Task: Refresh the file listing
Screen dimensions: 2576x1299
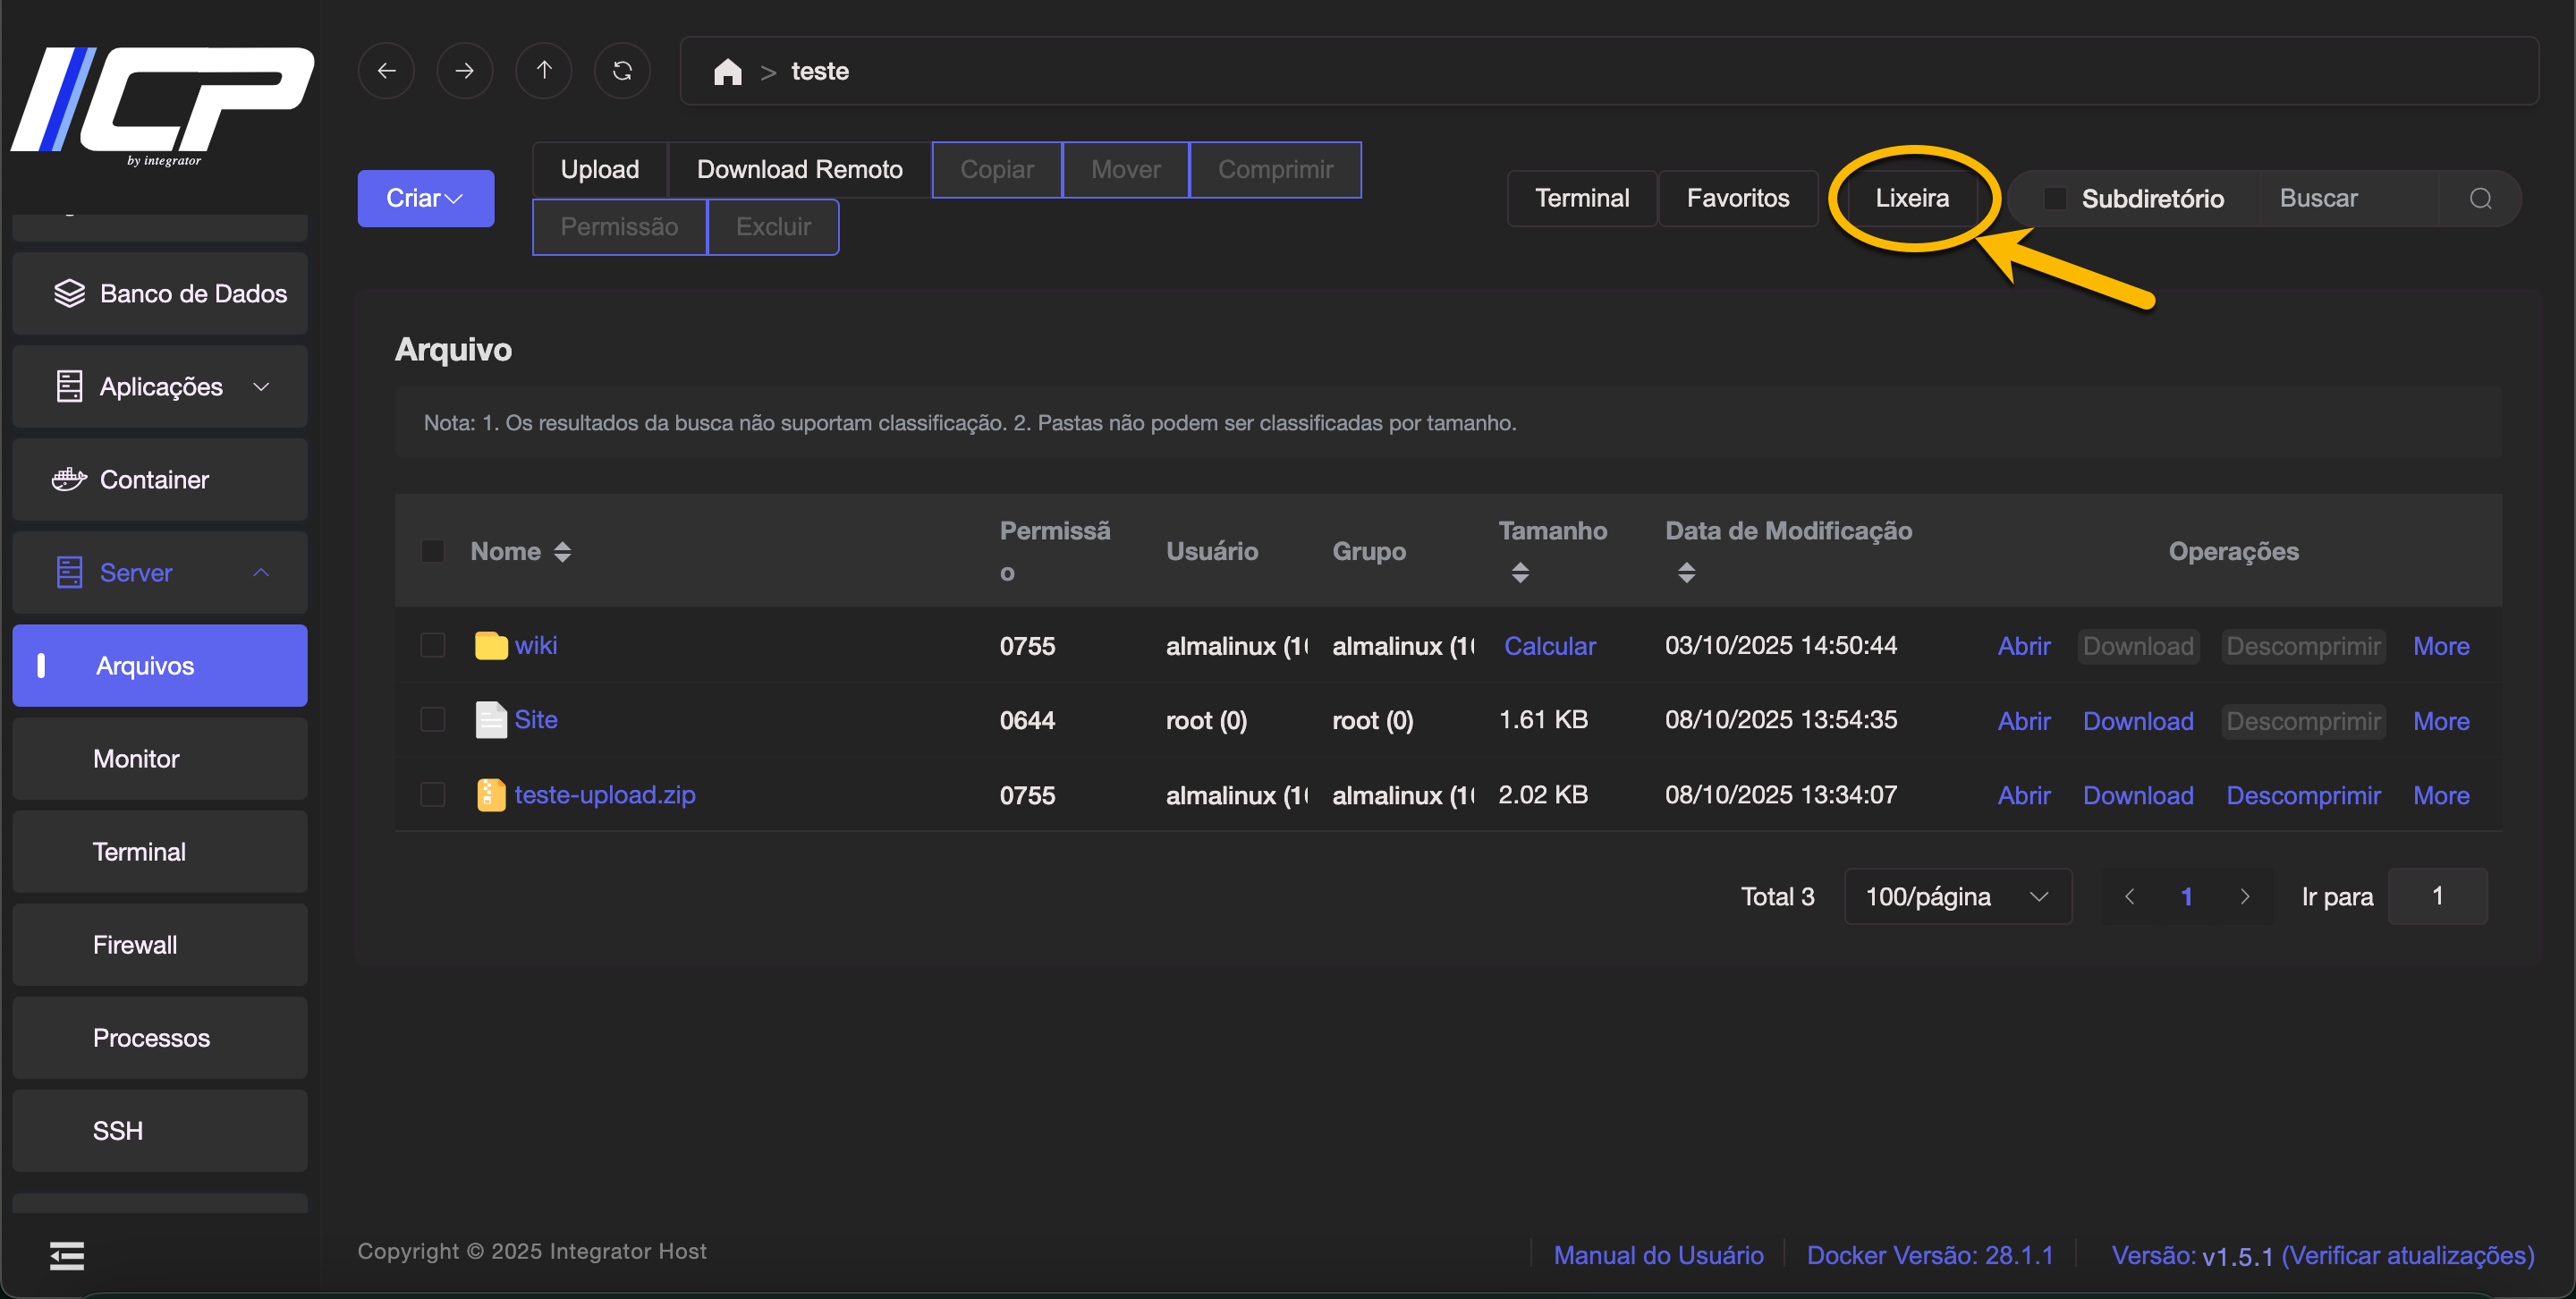Action: (x=622, y=71)
